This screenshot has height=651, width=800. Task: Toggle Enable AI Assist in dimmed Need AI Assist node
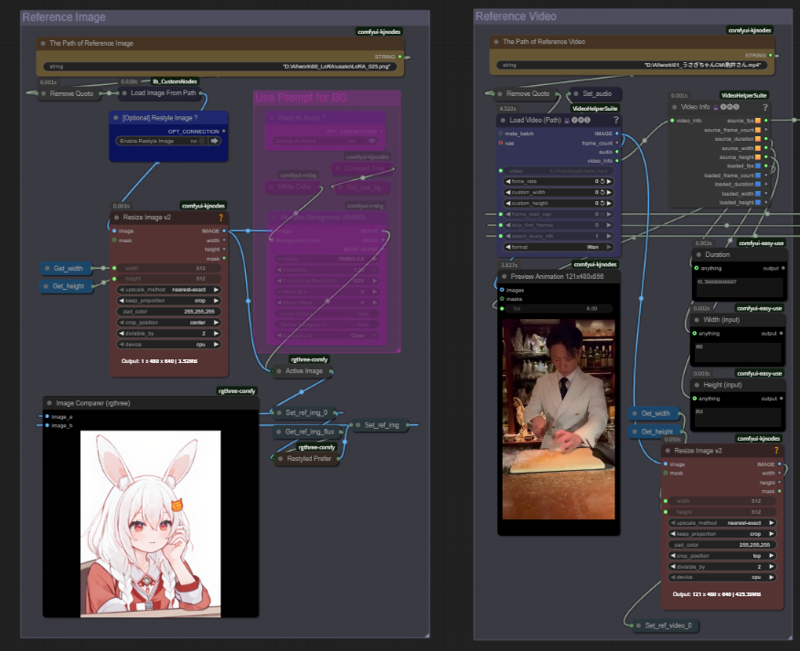pos(359,141)
